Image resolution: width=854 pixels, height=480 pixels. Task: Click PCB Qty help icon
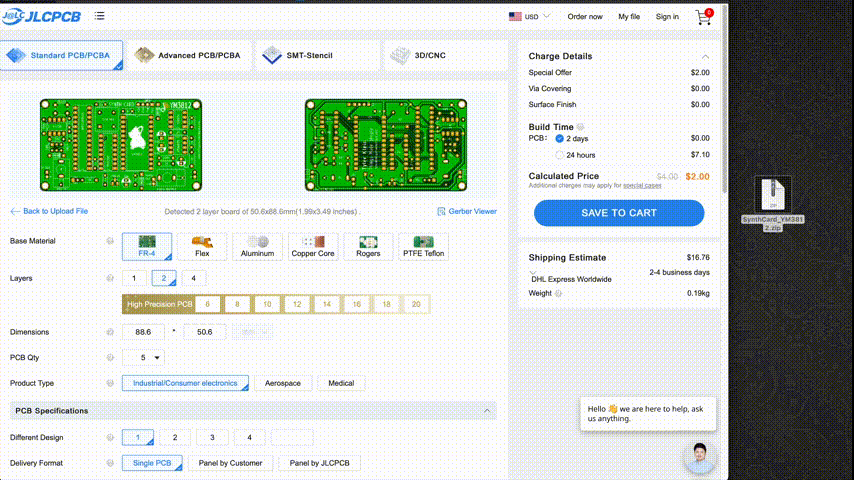click(x=110, y=357)
